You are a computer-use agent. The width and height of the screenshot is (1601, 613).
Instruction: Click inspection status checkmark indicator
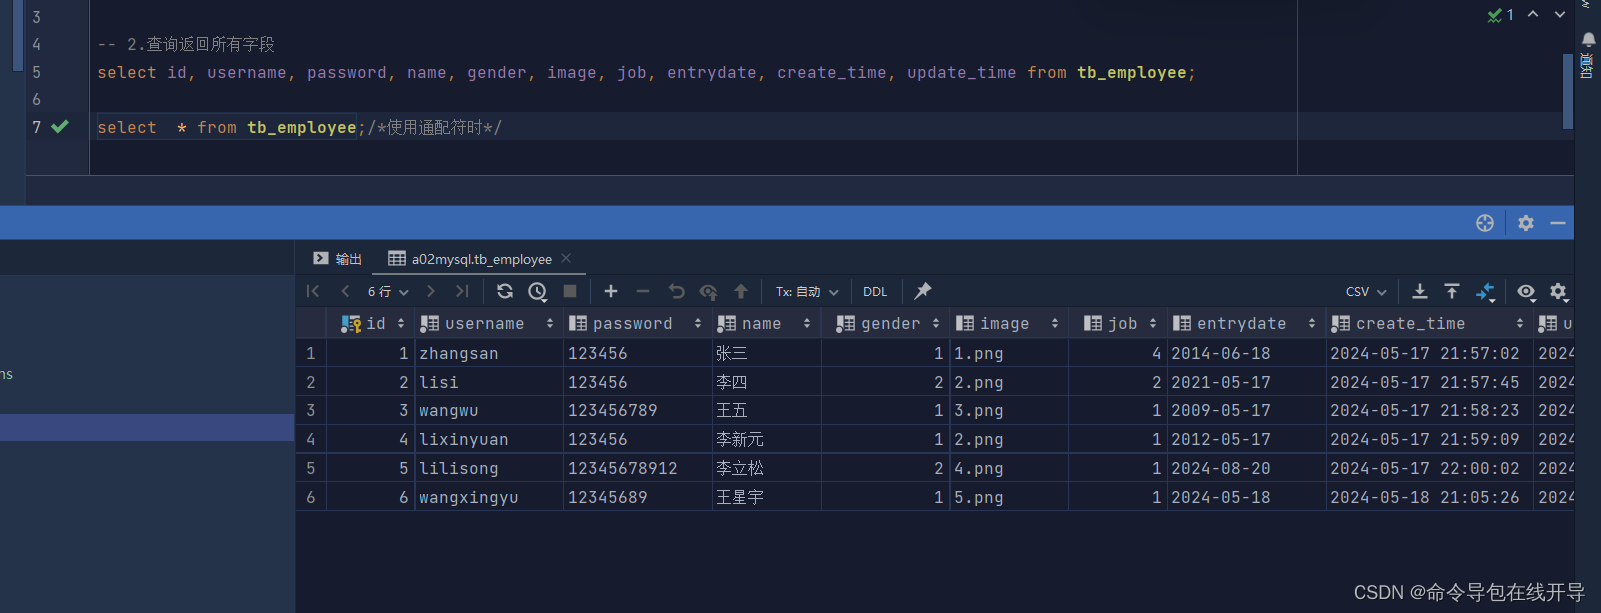1500,15
